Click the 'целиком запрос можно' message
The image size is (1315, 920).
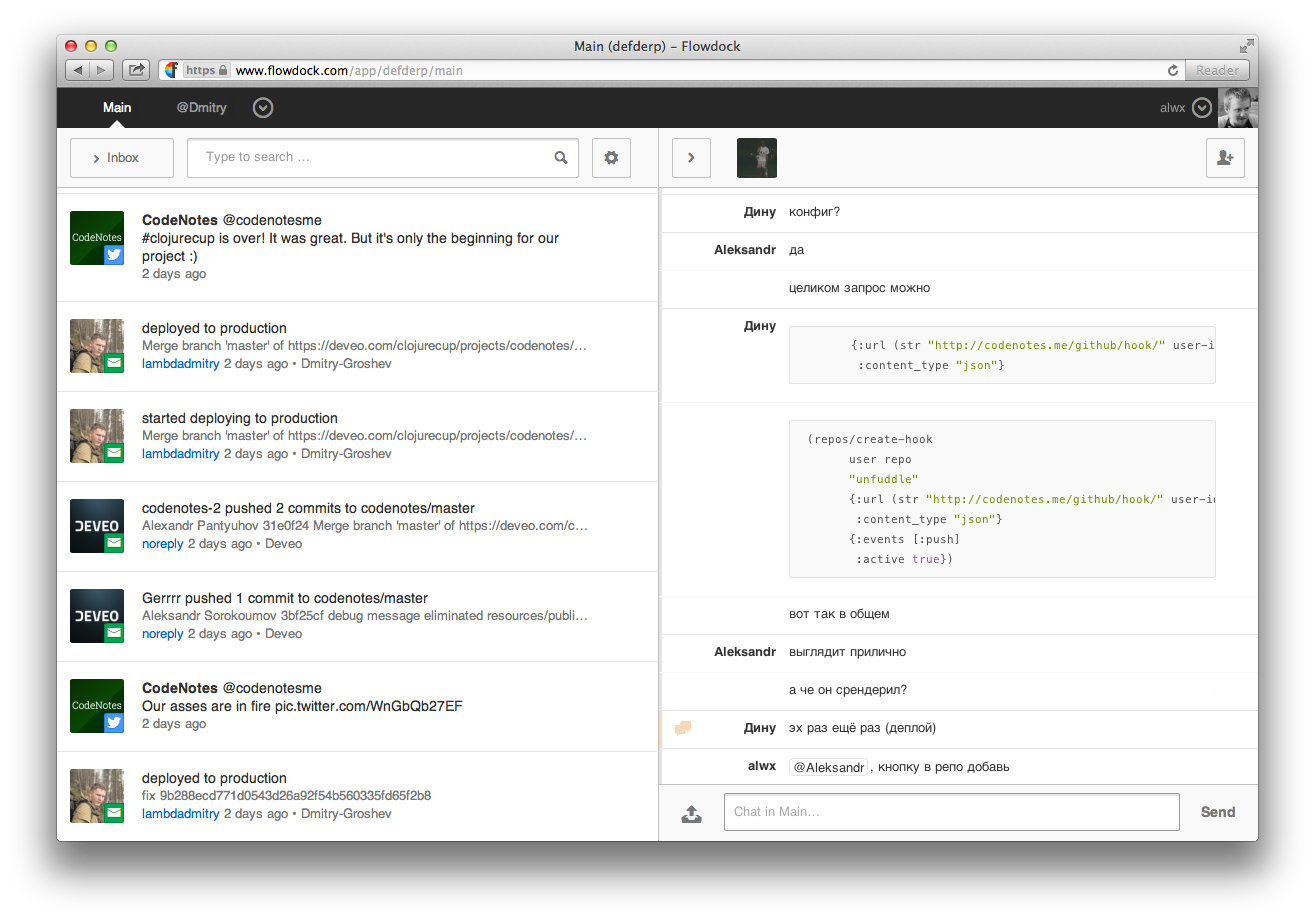(x=859, y=288)
